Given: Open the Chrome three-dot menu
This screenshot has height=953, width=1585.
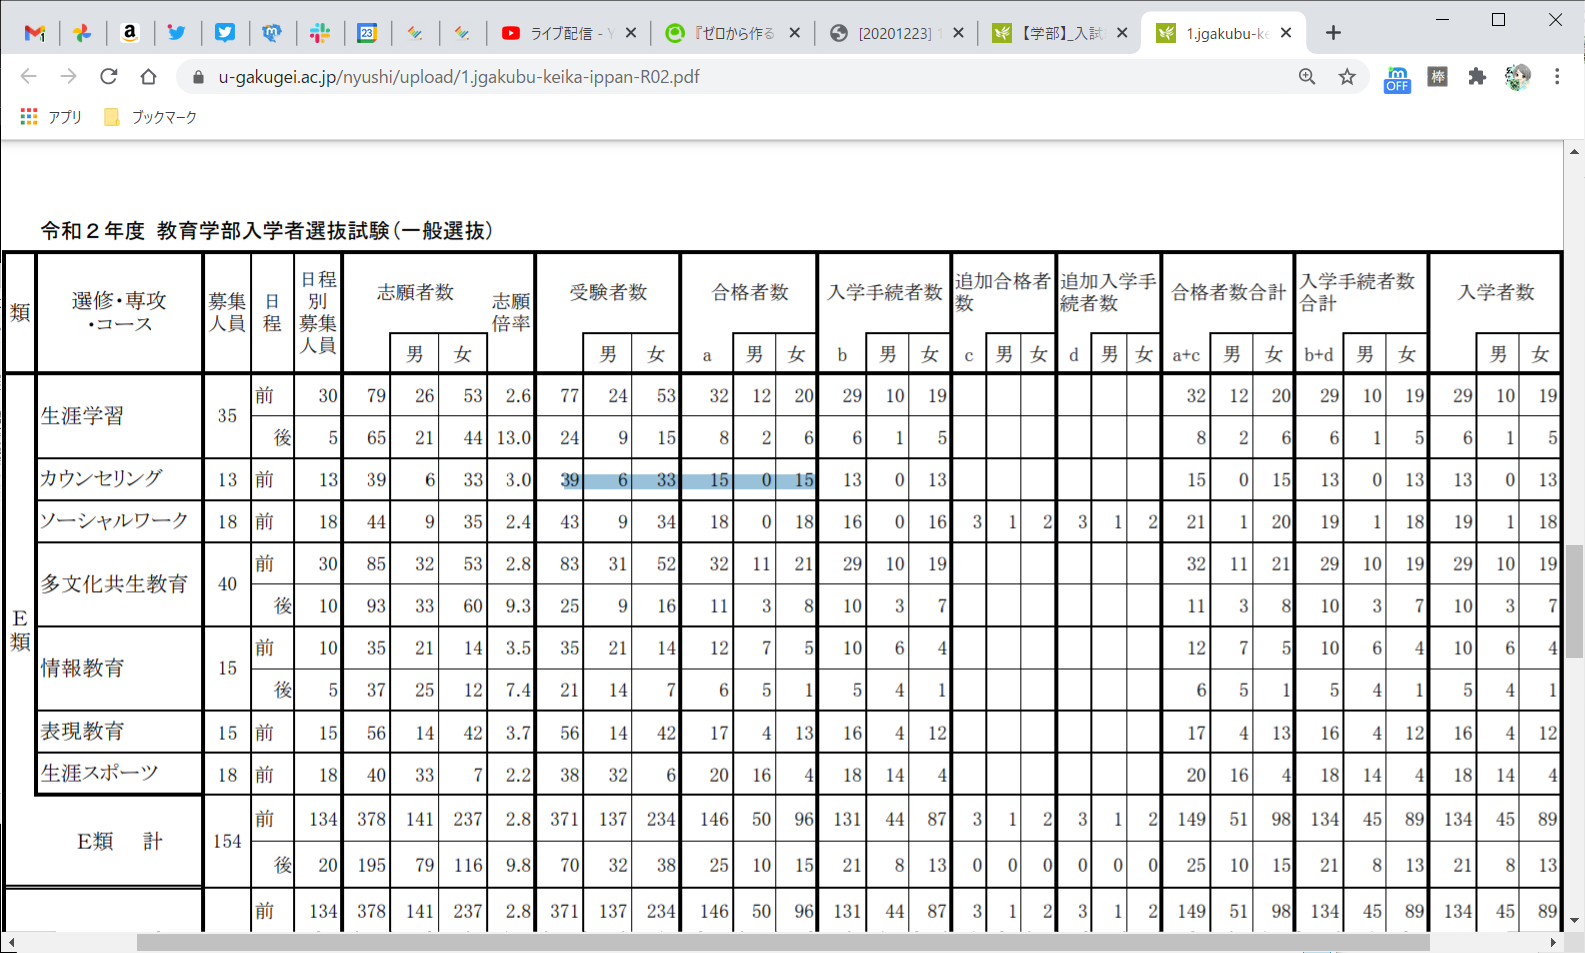Looking at the screenshot, I should point(1557,77).
